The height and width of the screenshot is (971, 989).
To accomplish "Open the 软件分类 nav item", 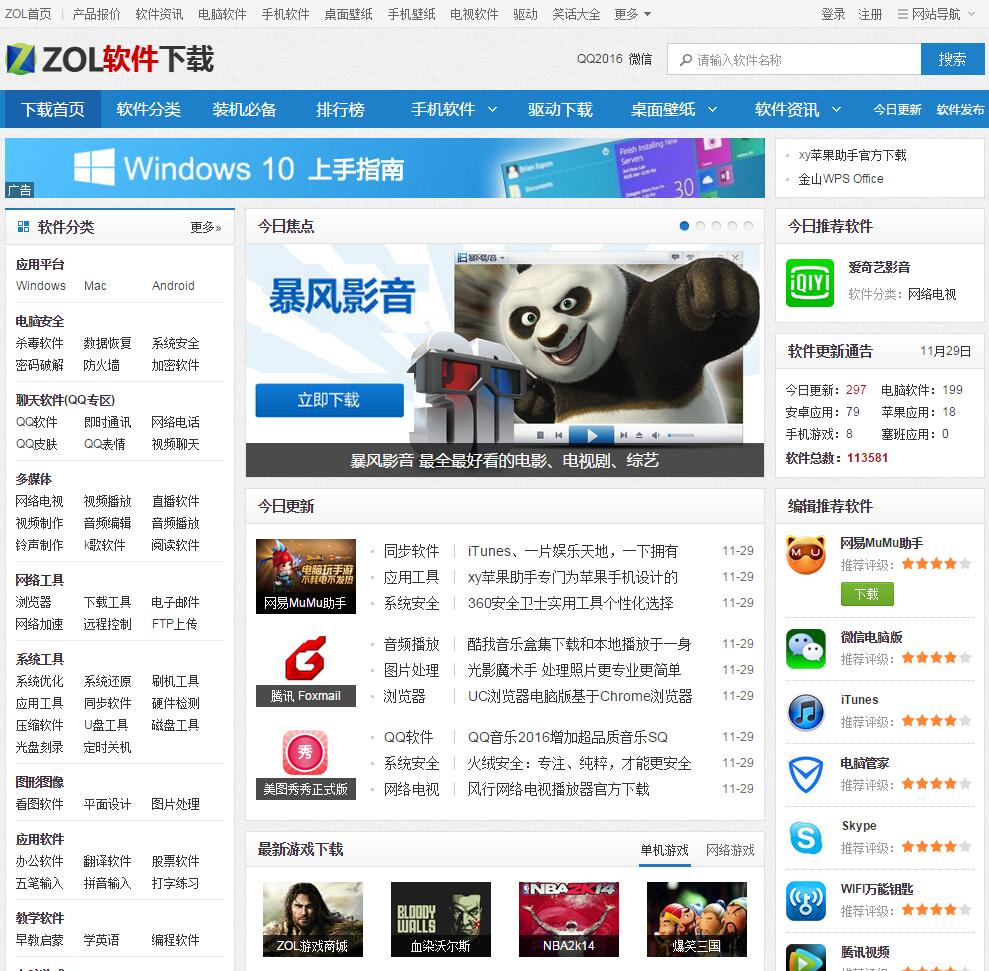I will click(x=148, y=109).
